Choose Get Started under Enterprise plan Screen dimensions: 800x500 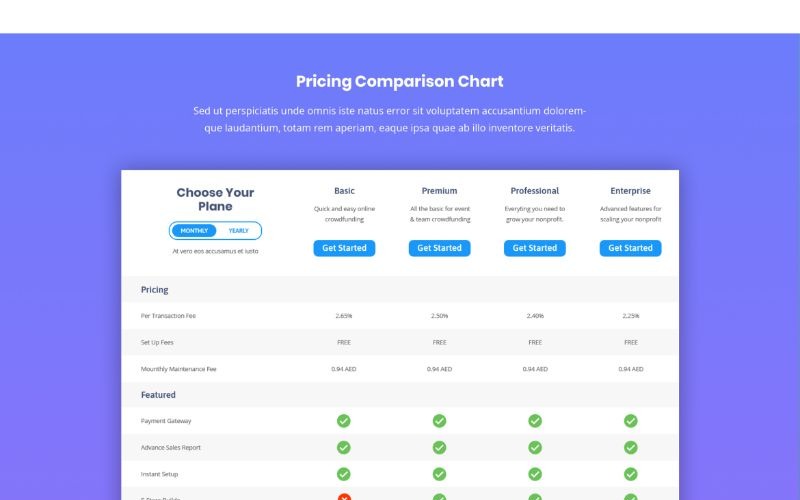(x=630, y=248)
